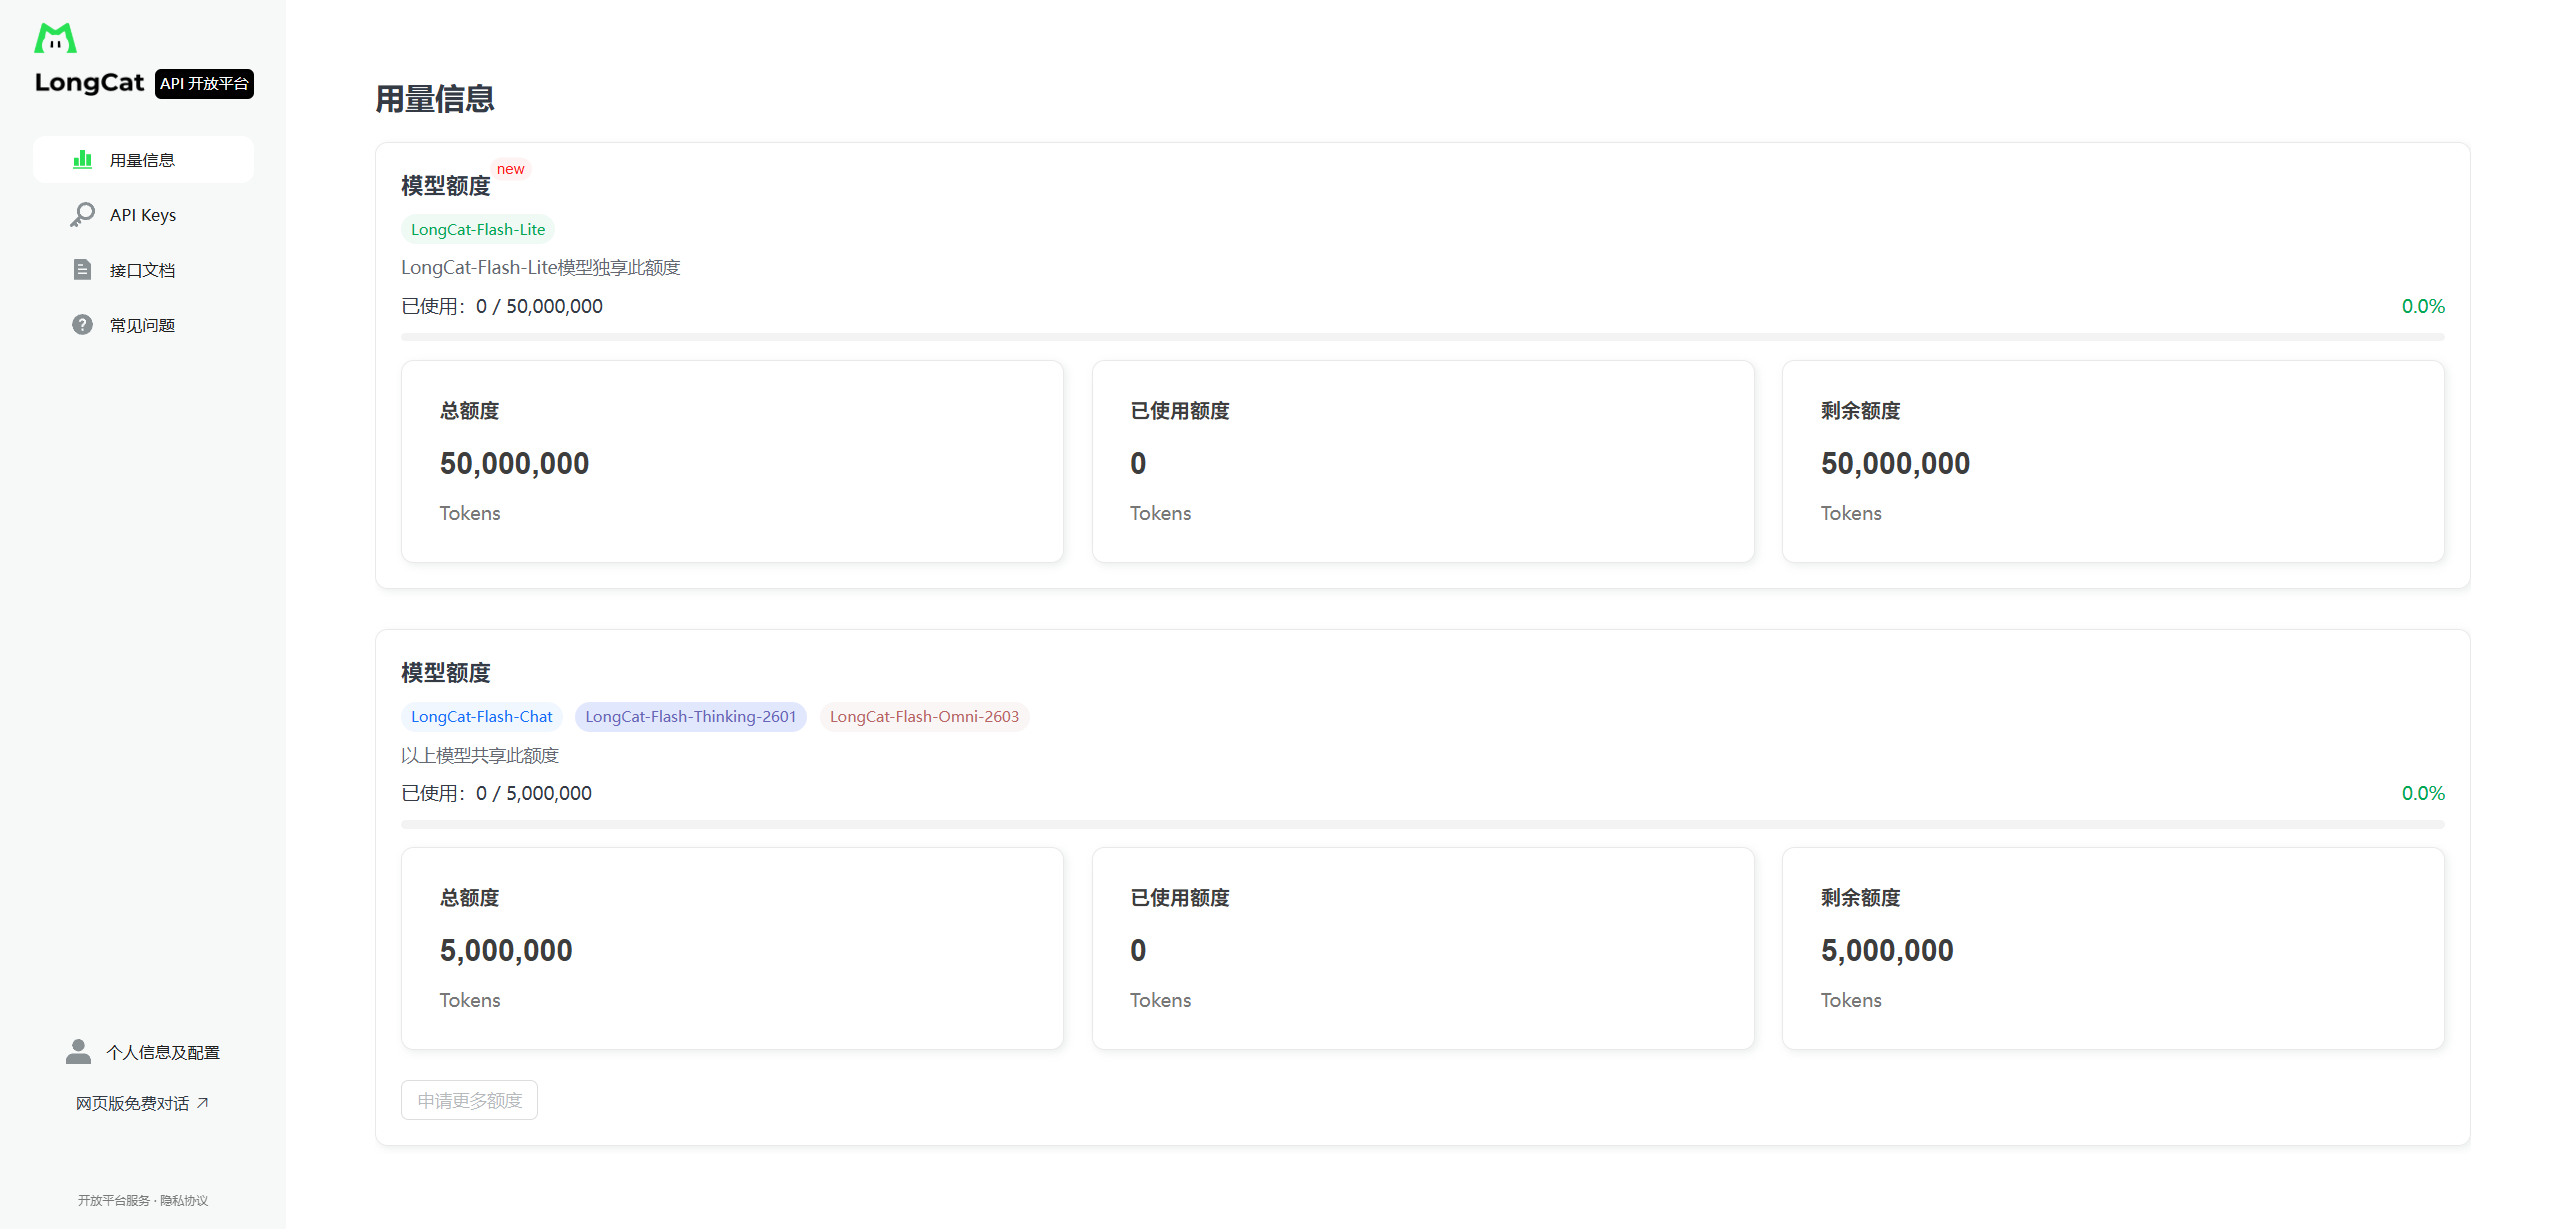Click the 申请更多额度 button
Image resolution: width=2560 pixels, height=1229 pixels.
tap(469, 1100)
